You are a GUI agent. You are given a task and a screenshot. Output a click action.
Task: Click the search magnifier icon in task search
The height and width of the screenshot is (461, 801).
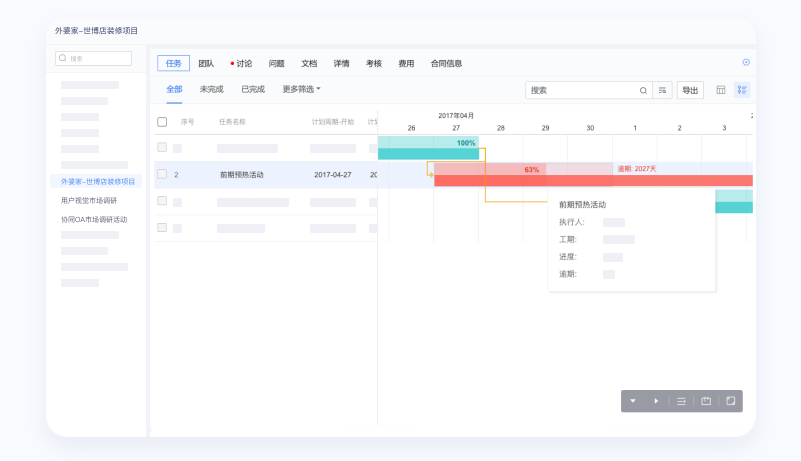(643, 90)
